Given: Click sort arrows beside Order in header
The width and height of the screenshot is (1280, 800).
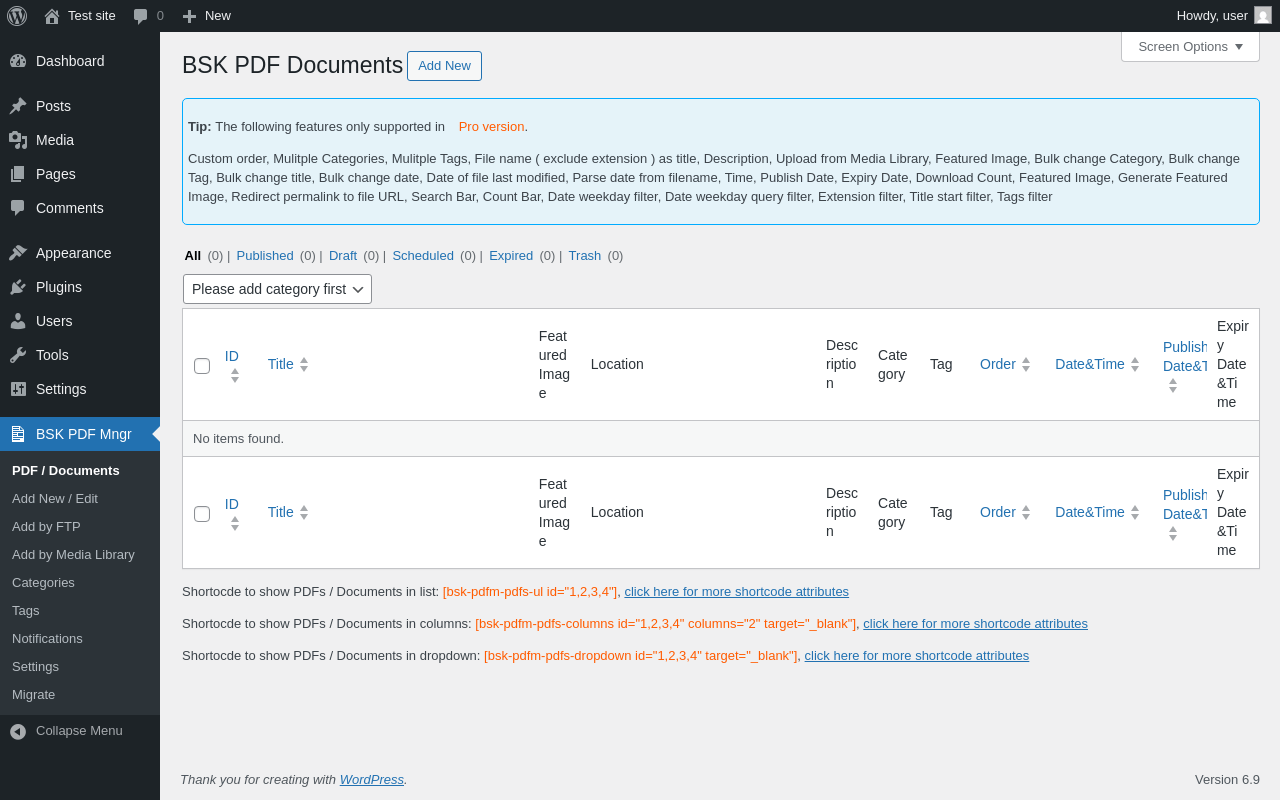Looking at the screenshot, I should click(x=1026, y=364).
